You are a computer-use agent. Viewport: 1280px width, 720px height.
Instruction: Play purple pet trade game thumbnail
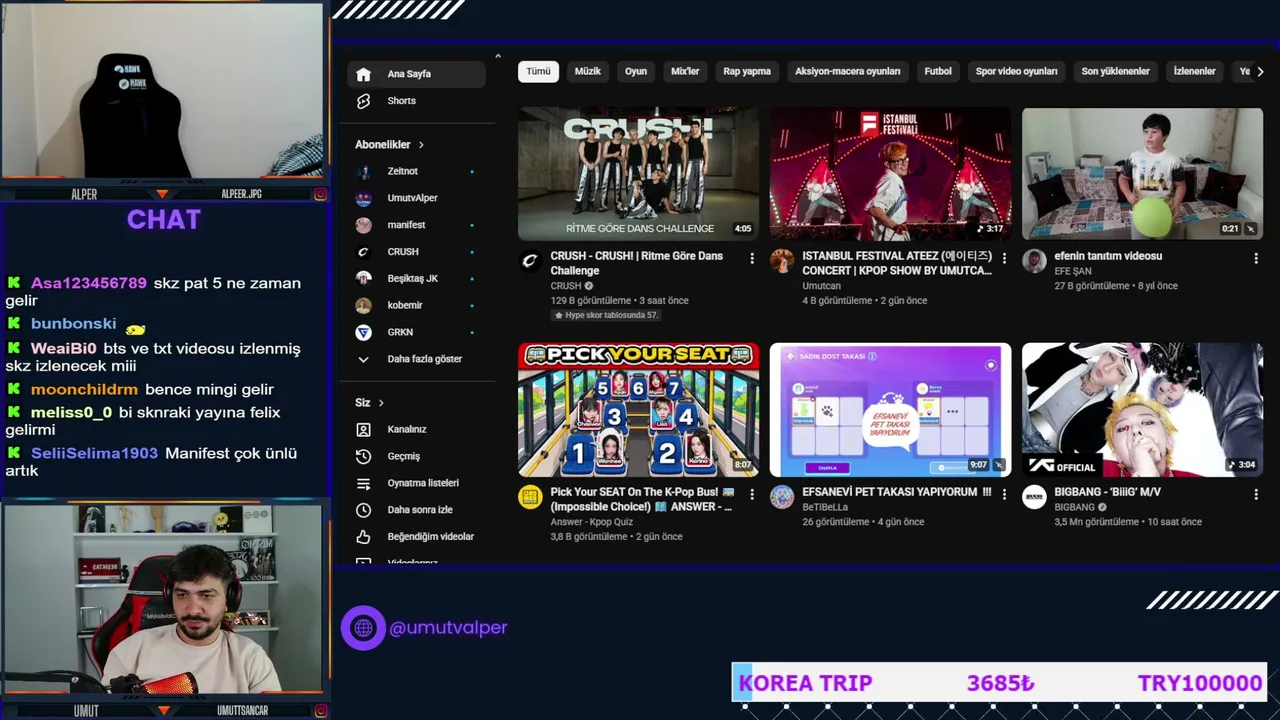coord(890,410)
